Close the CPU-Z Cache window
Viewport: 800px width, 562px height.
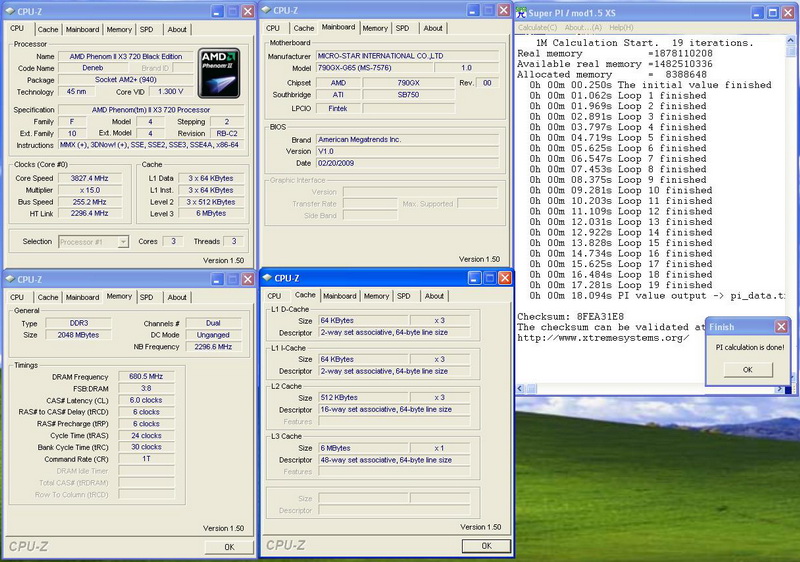point(503,278)
